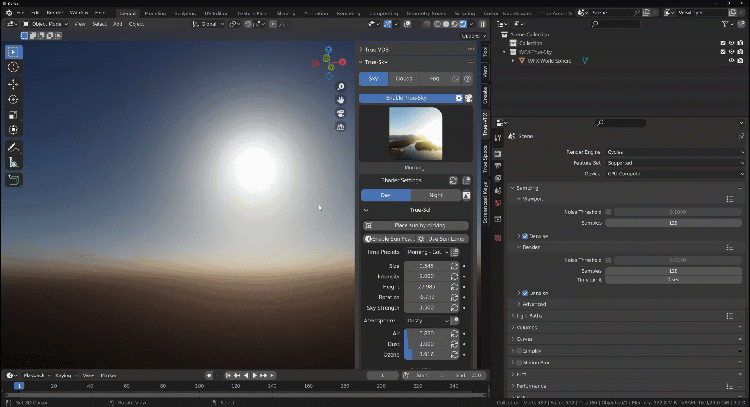The width and height of the screenshot is (750, 407).
Task: Pick the Measure tool
Action: point(13,162)
